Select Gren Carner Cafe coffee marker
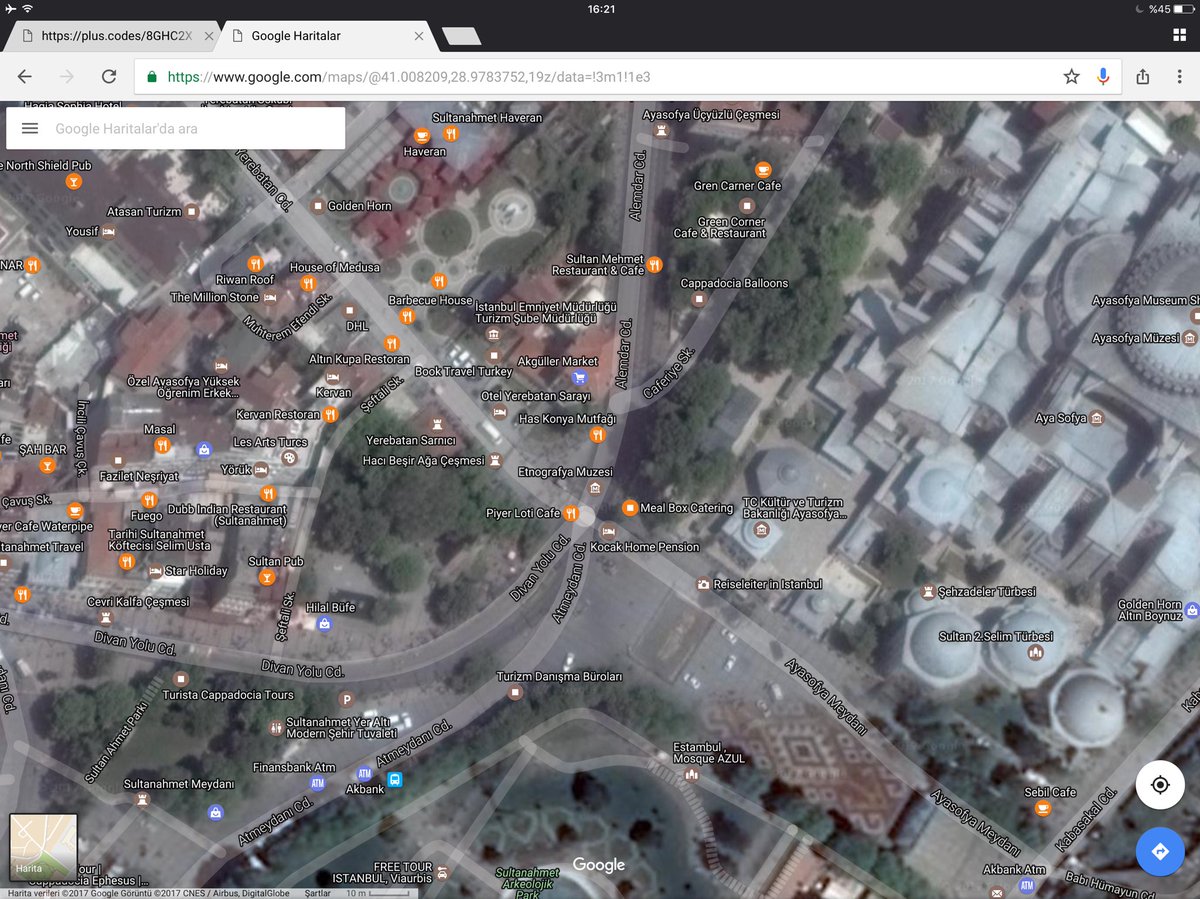 coord(763,169)
